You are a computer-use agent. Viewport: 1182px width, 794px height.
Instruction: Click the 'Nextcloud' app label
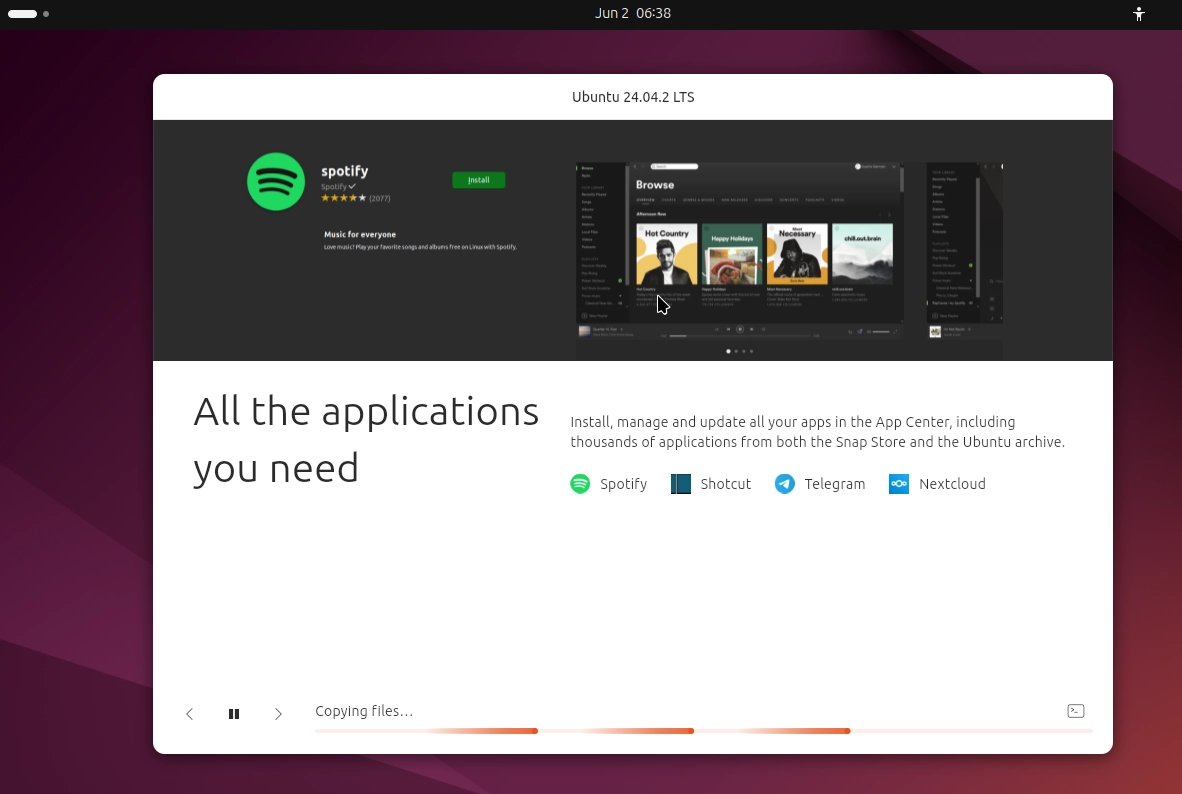[952, 484]
